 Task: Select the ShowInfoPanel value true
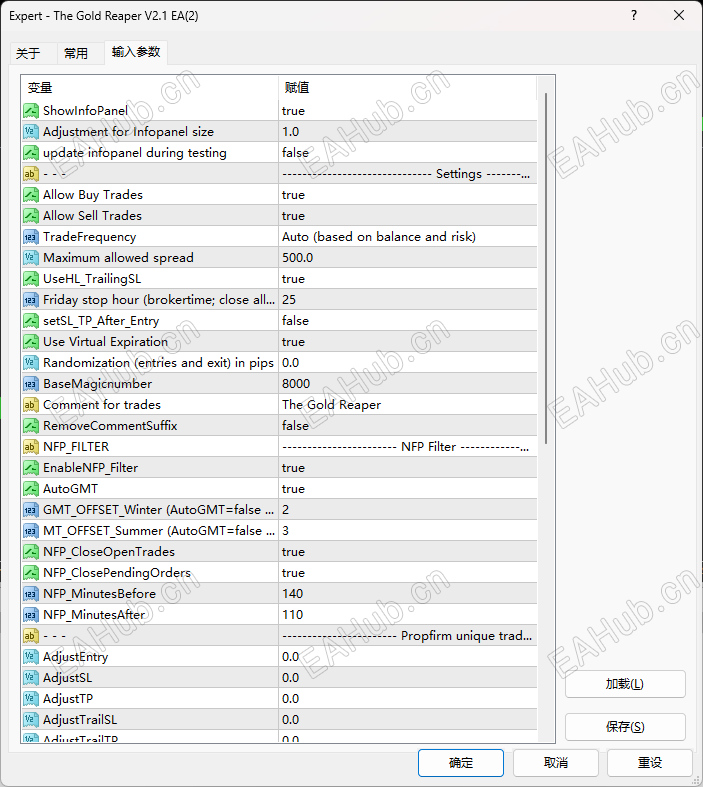point(407,110)
